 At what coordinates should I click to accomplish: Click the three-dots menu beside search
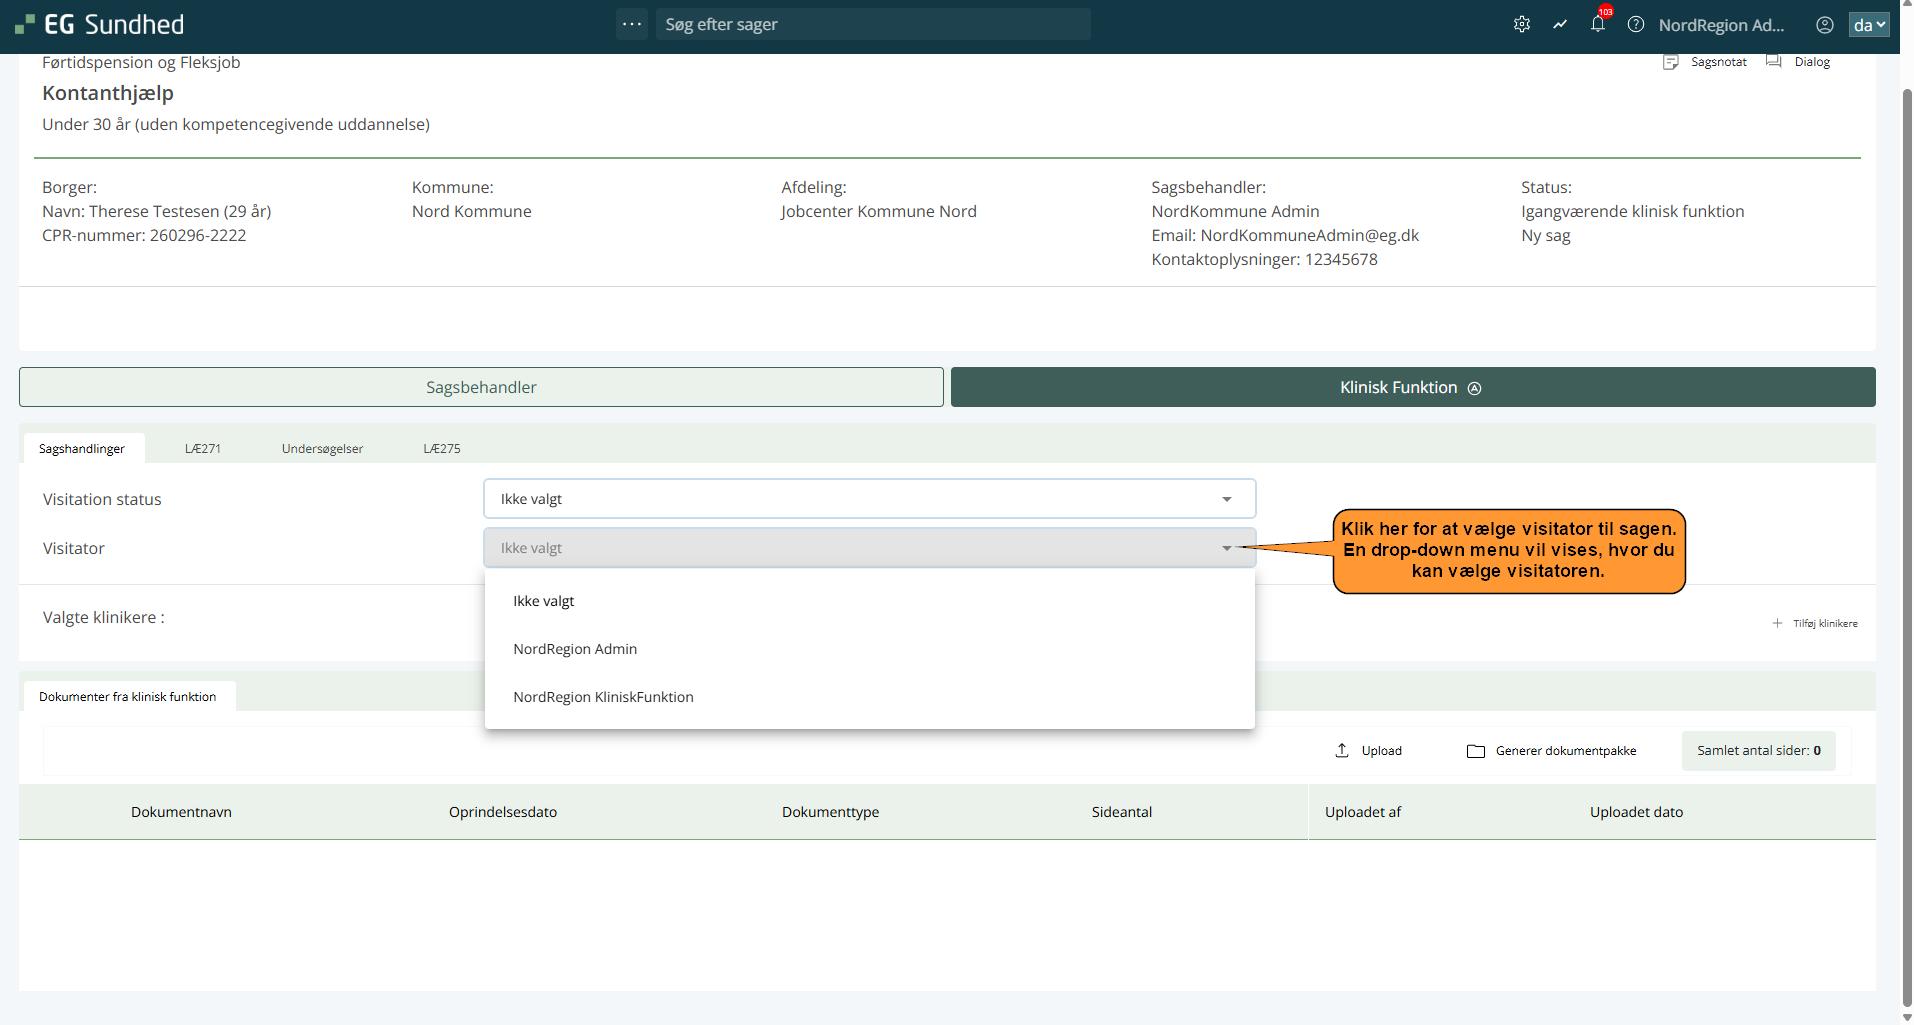tap(632, 24)
